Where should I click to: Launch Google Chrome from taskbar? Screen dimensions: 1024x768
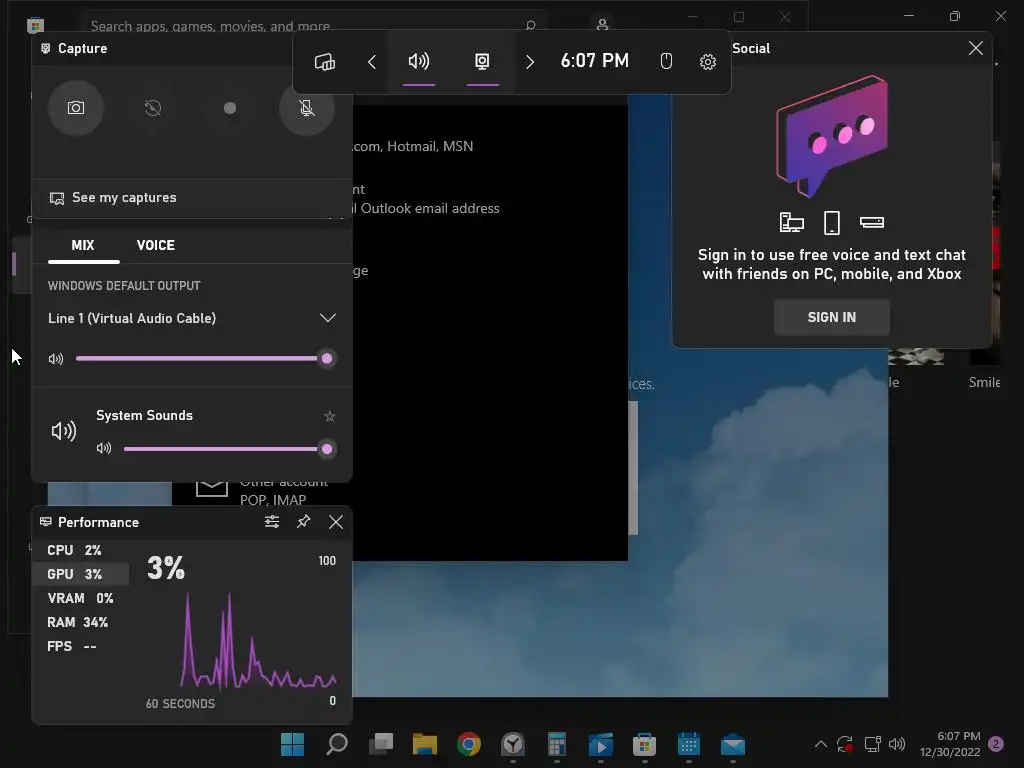(469, 744)
